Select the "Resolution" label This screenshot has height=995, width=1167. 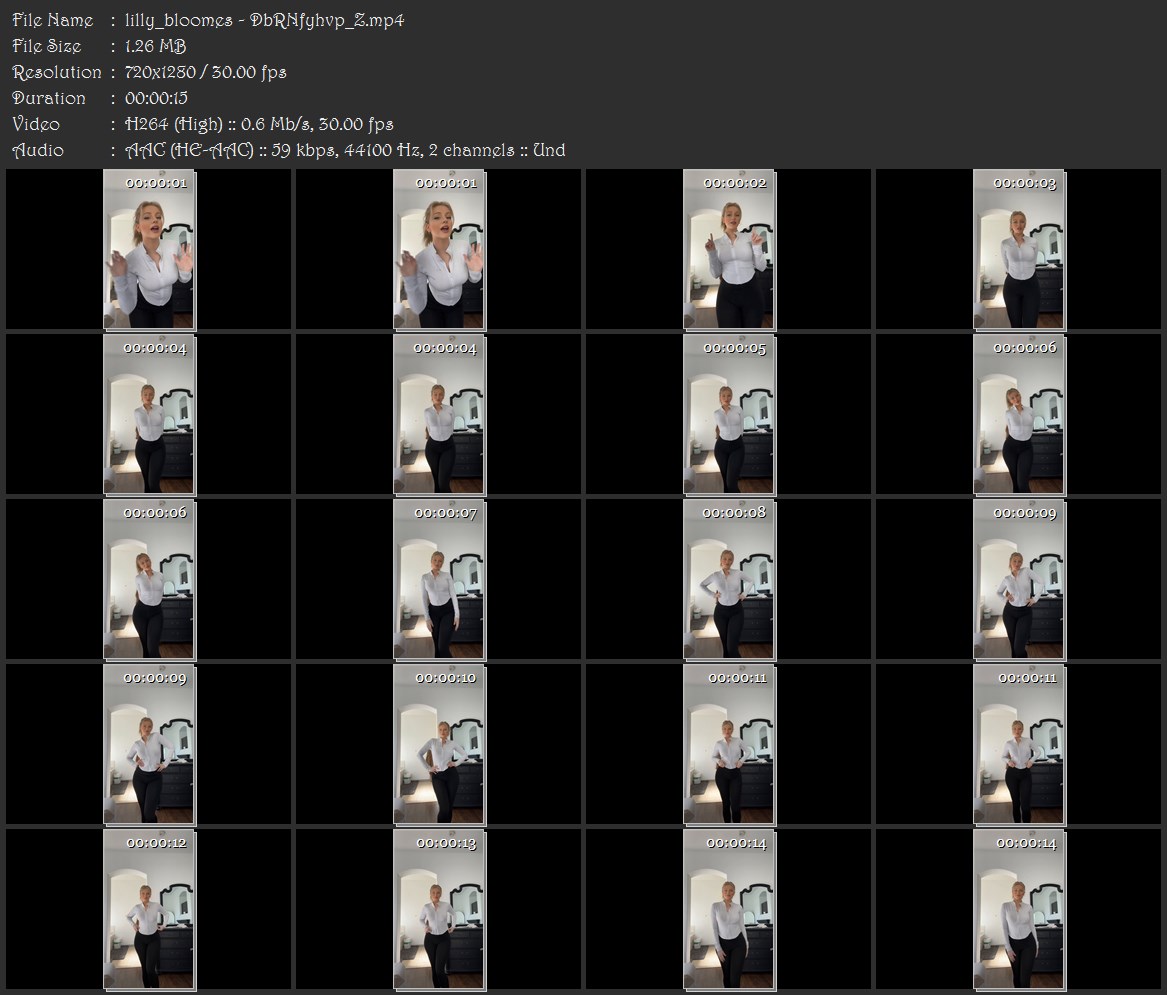pyautogui.click(x=57, y=72)
